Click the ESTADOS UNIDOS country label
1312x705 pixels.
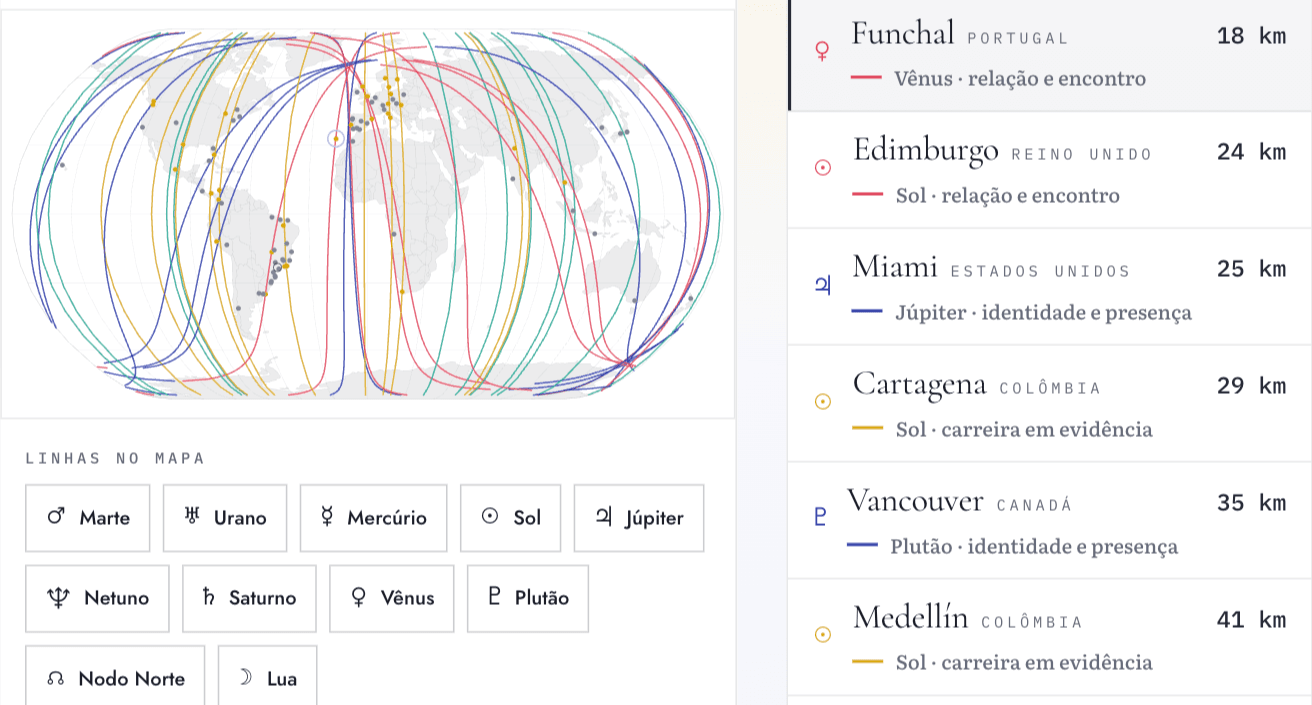click(1040, 272)
